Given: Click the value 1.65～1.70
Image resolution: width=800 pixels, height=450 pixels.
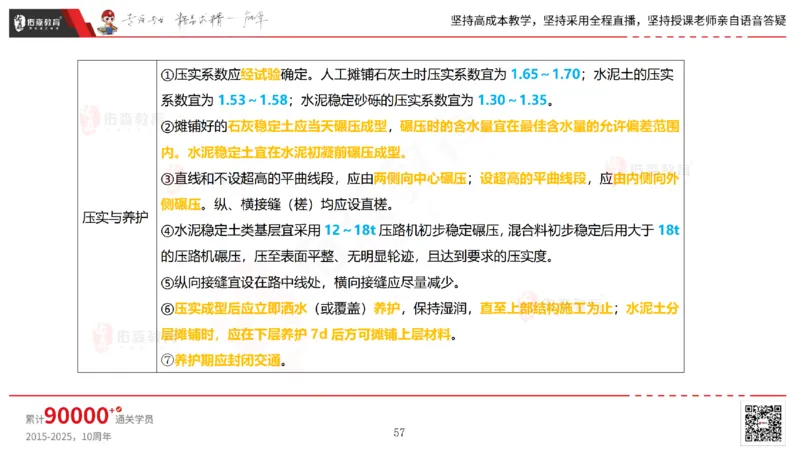Looking at the screenshot, I should click(x=545, y=74).
